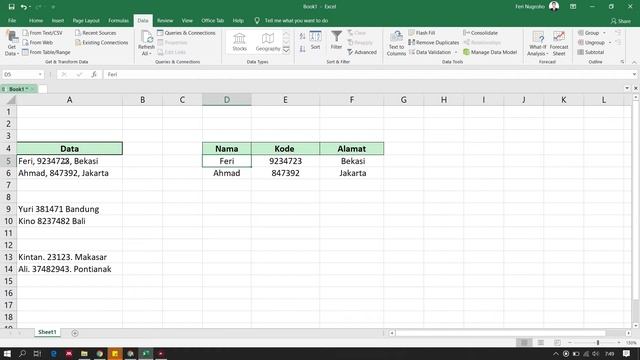Open Existing Connections
Image resolution: width=640 pixels, height=360 pixels.
click(102, 42)
